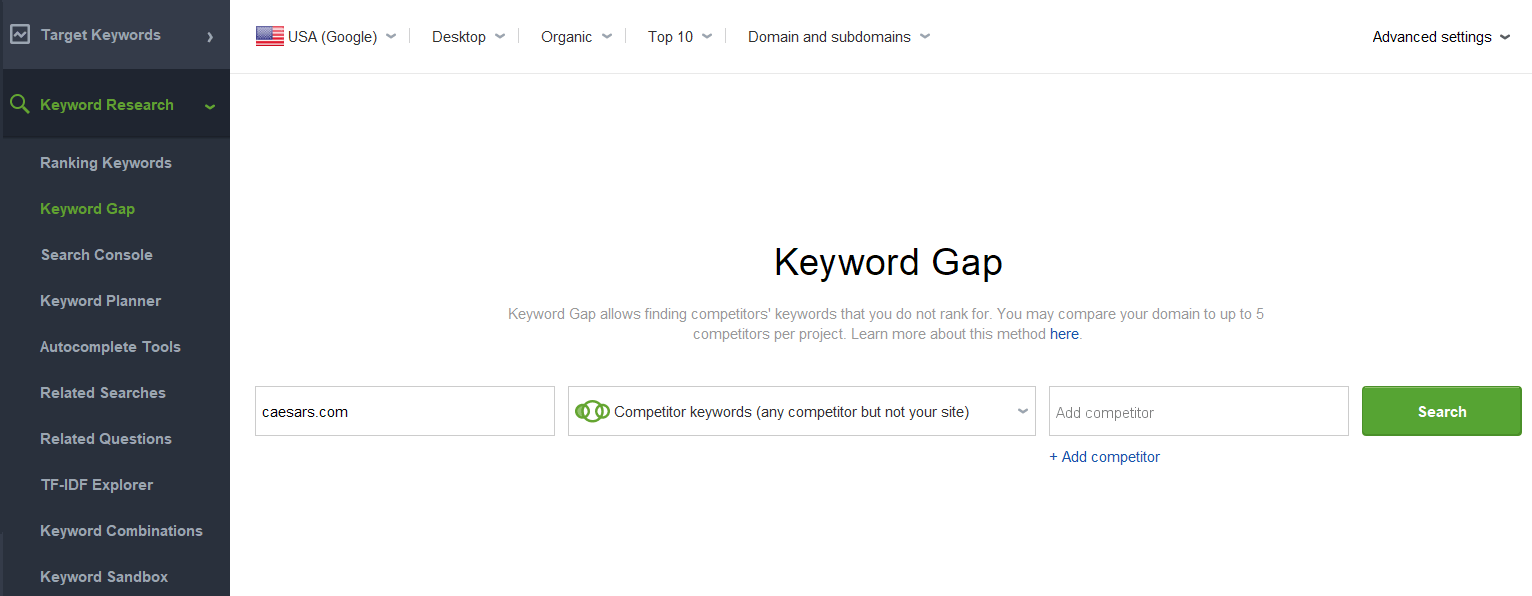Select TF-IDF Explorer
This screenshot has height=596, width=1532.
pos(97,485)
